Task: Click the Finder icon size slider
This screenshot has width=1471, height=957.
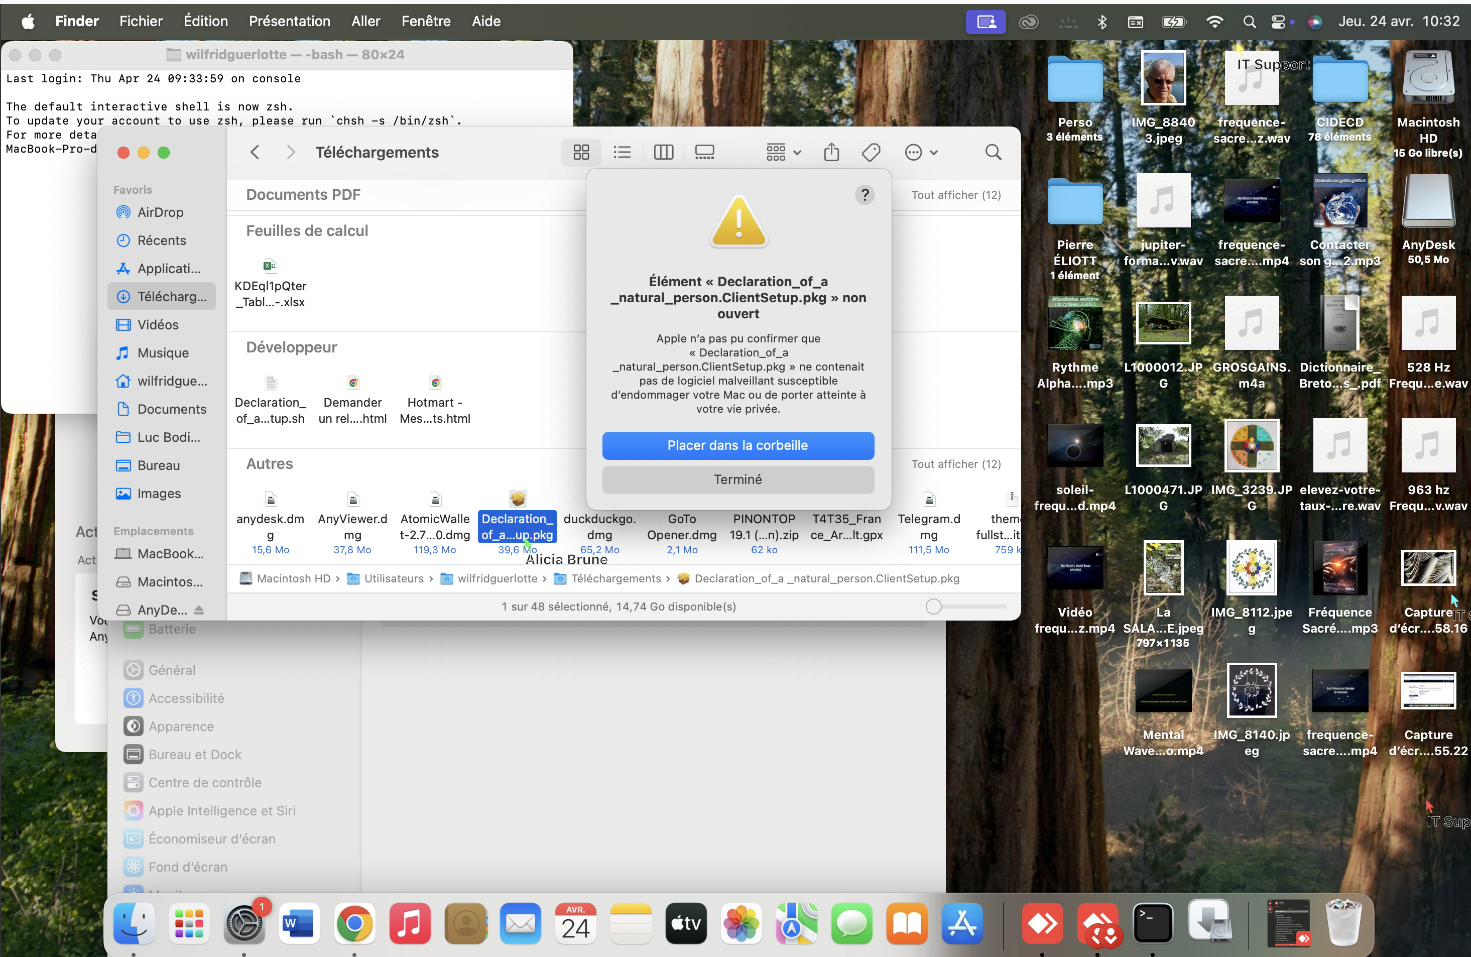Action: click(x=934, y=606)
